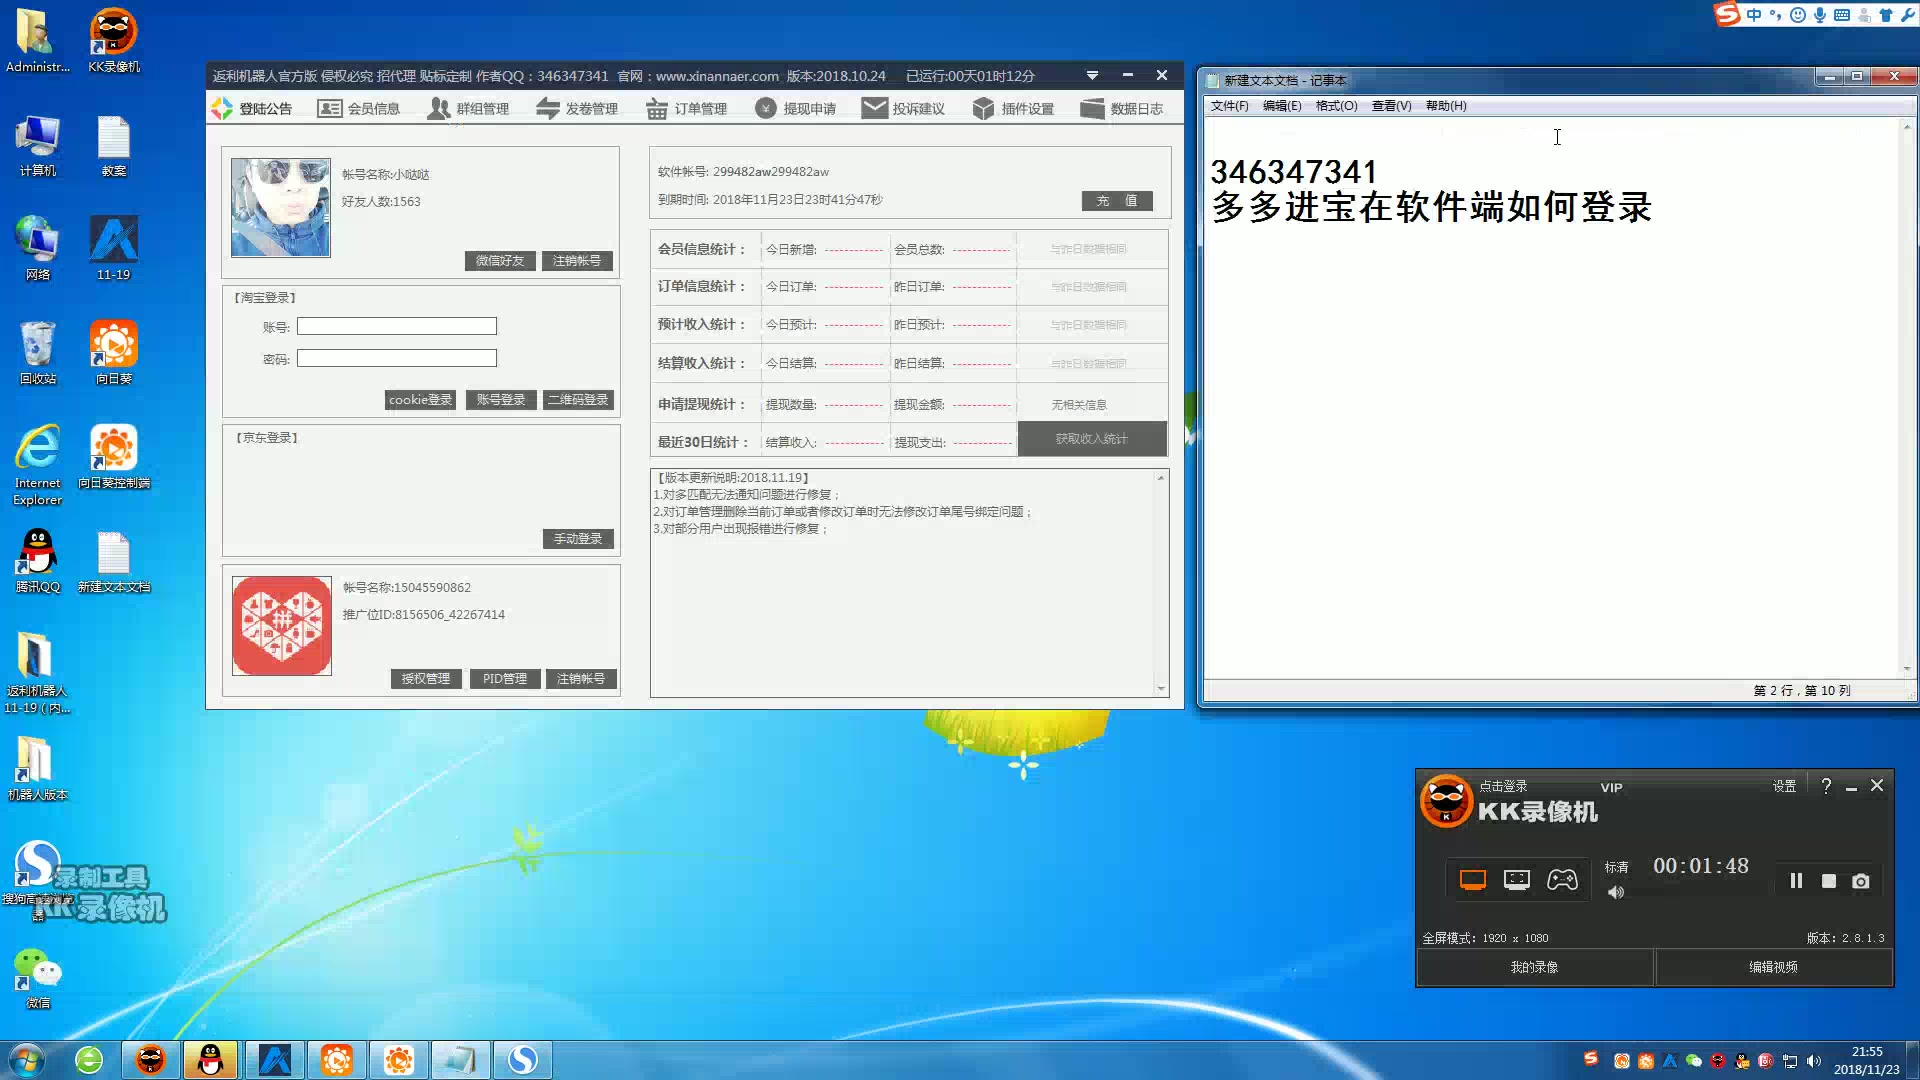The width and height of the screenshot is (1920, 1080).
Task: Click the 账号登录 button
Action: pyautogui.click(x=501, y=399)
